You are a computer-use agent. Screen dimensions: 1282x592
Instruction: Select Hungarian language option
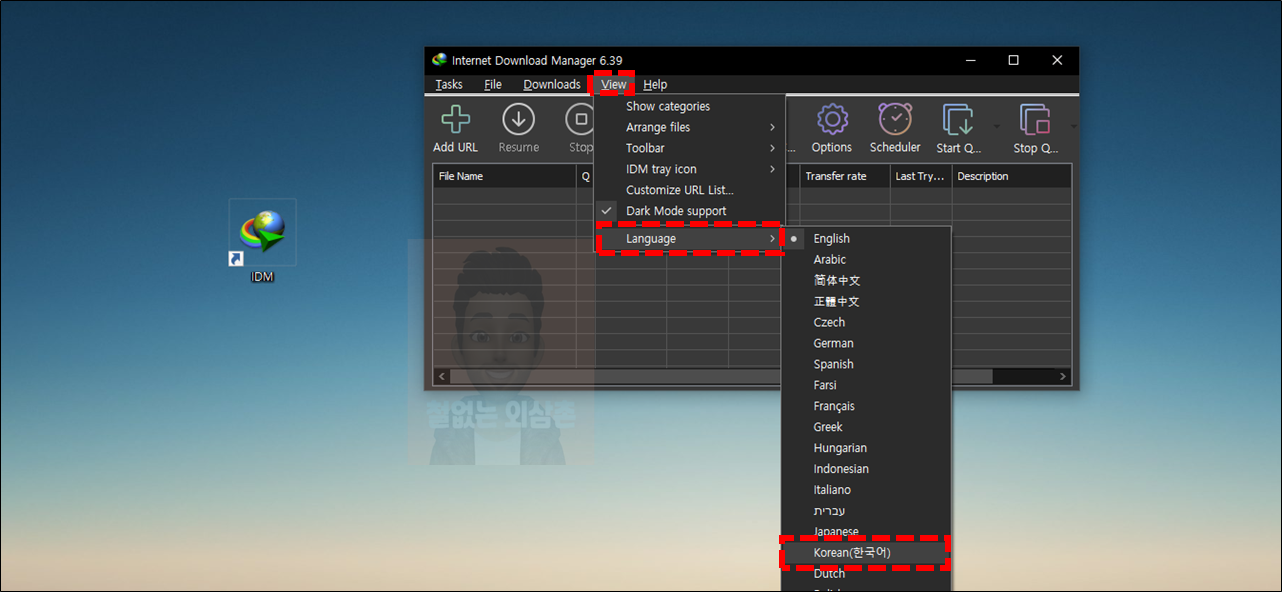click(x=866, y=448)
